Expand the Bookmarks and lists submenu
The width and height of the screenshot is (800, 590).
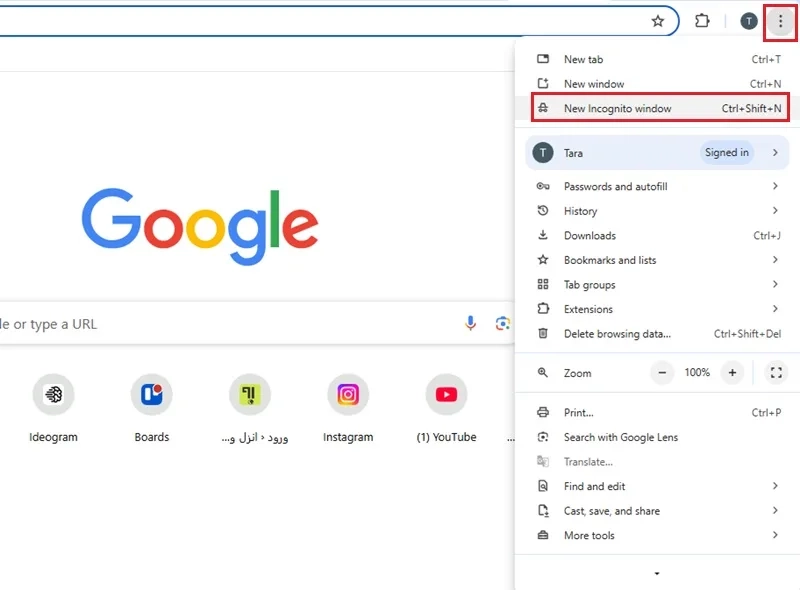pyautogui.click(x=778, y=260)
